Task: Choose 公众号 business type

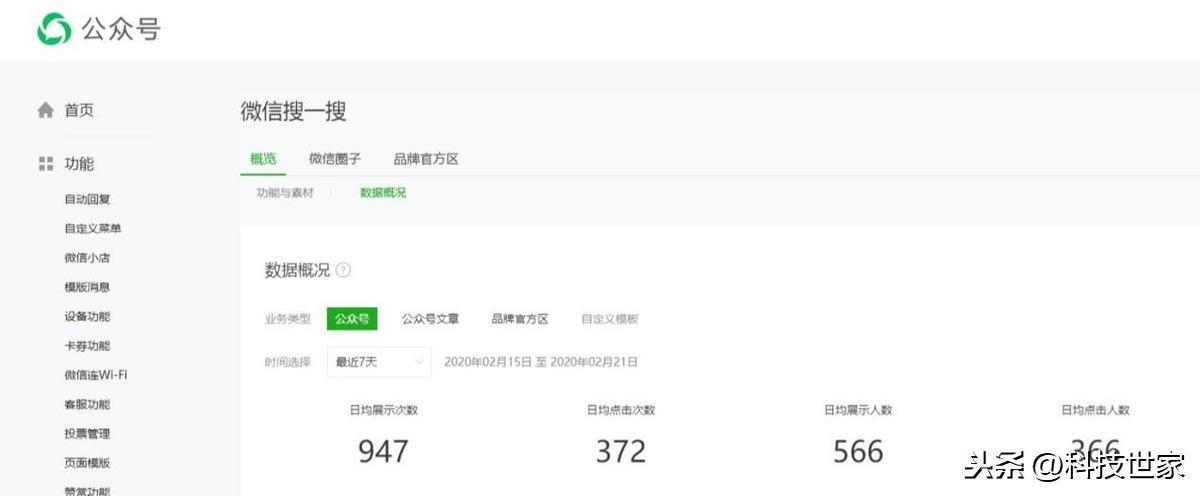Action: 352,319
